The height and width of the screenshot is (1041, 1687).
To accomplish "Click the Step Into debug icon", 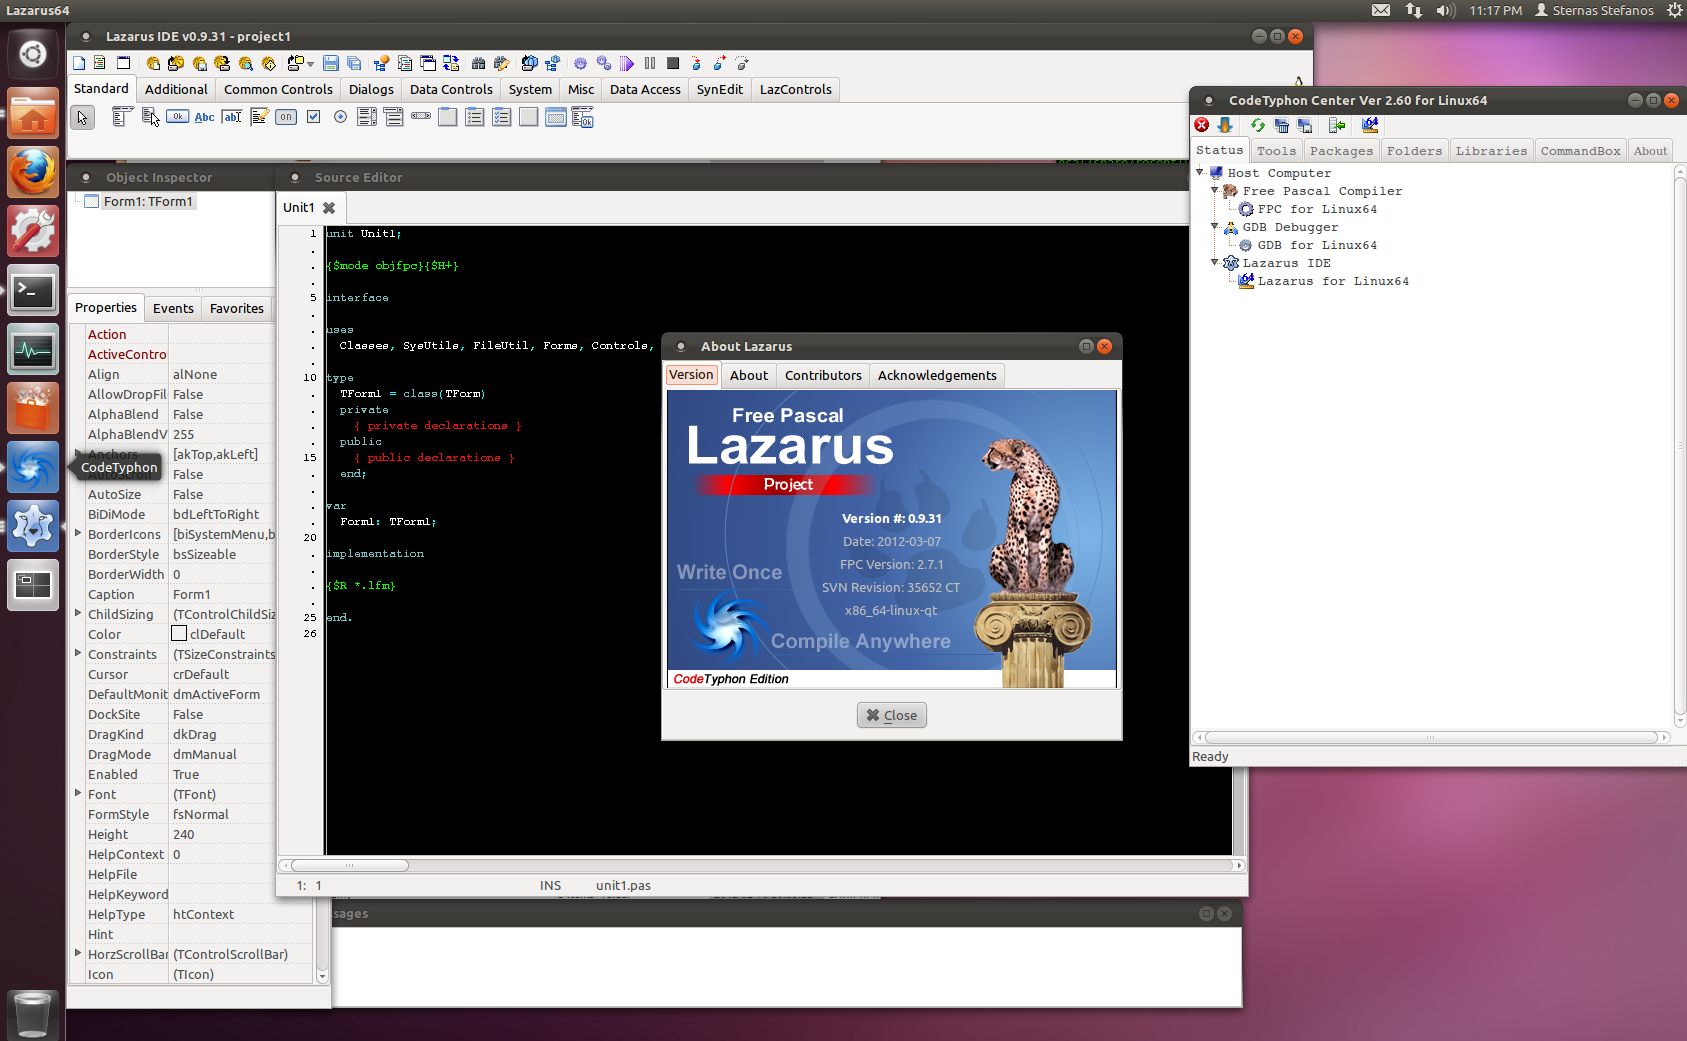I will [x=696, y=63].
